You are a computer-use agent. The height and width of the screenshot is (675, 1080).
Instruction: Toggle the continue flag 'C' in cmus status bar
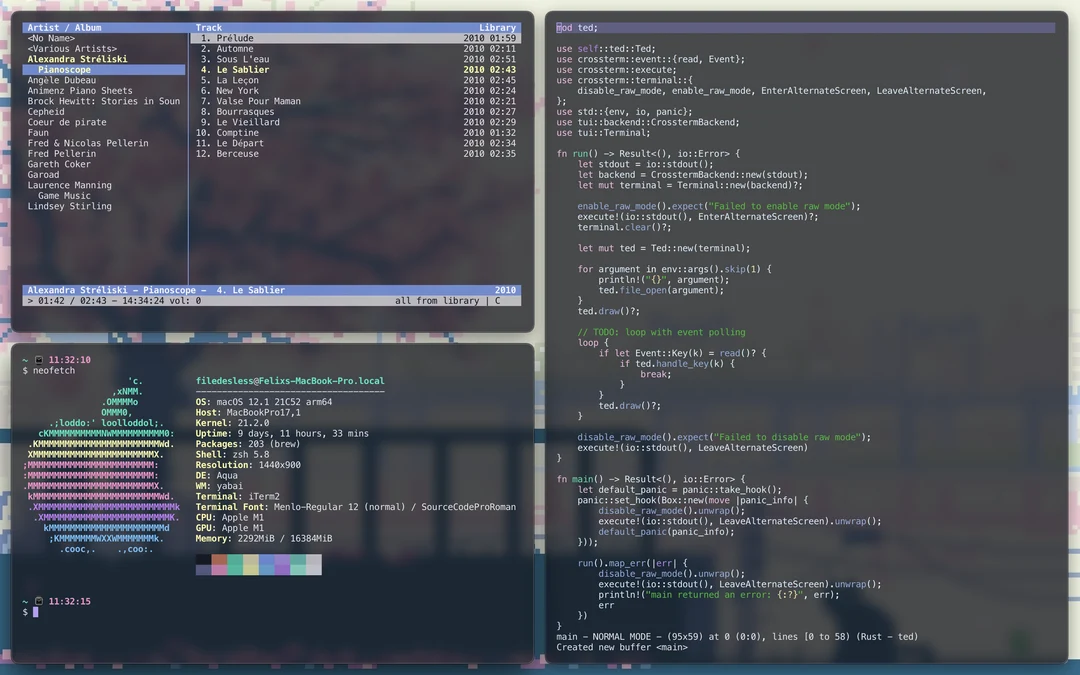point(497,301)
